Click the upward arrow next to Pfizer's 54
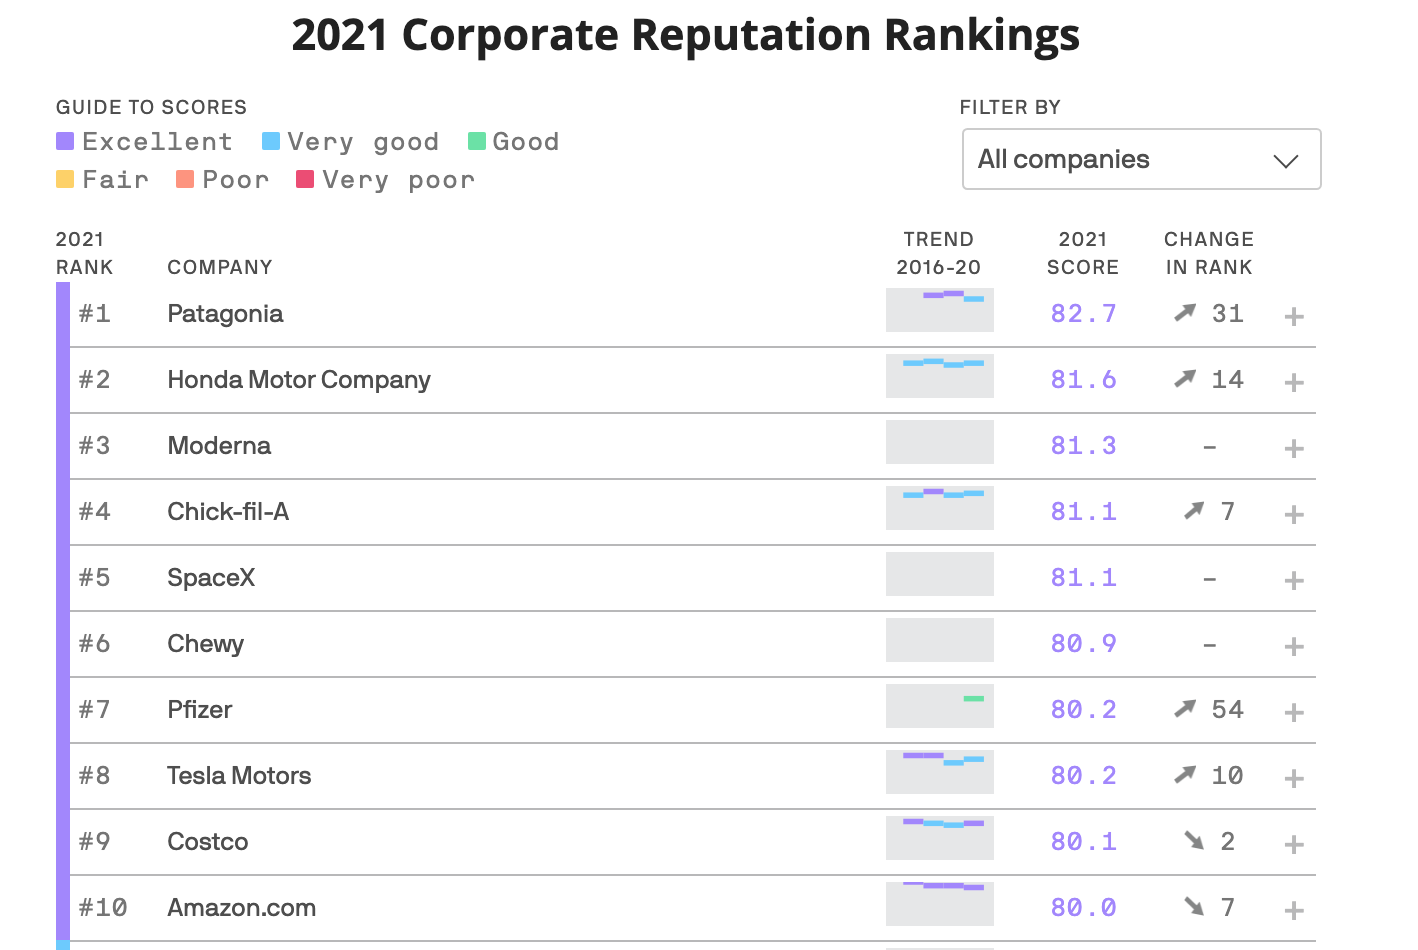 [x=1183, y=707]
